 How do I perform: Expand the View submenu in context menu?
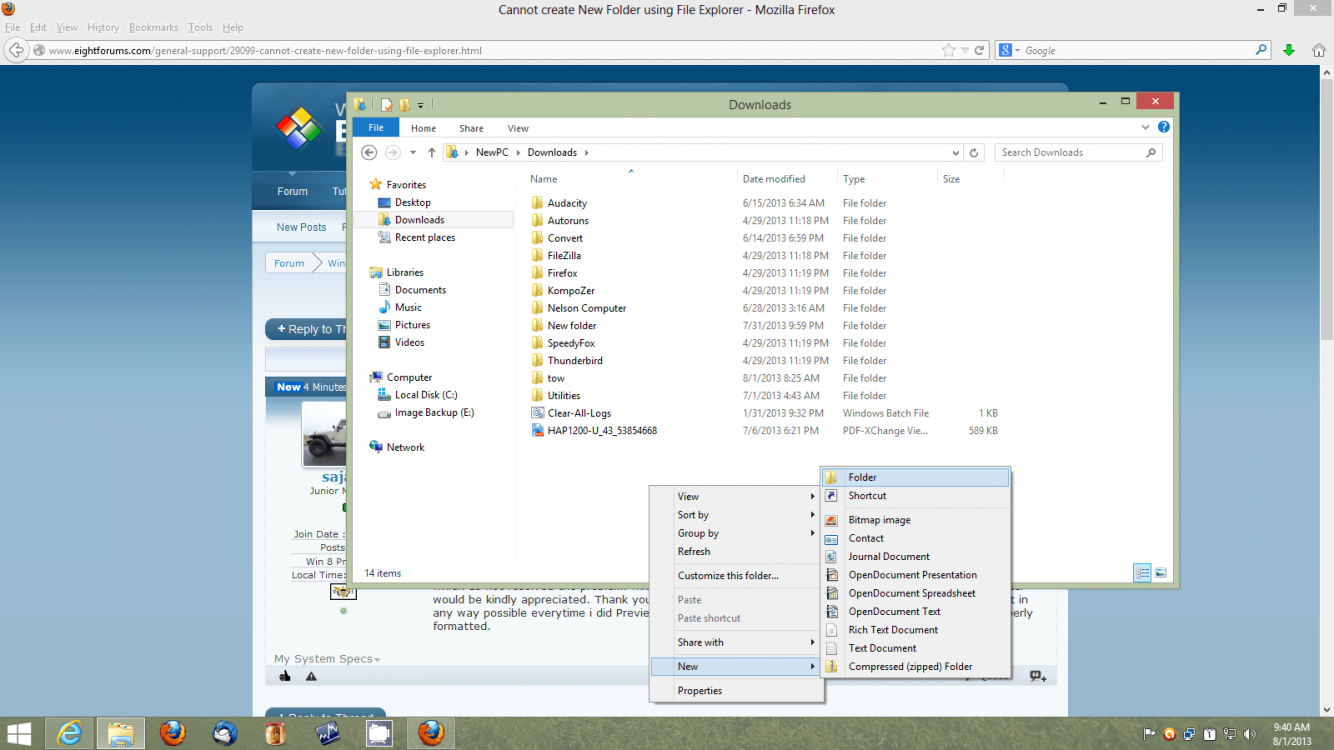click(x=736, y=496)
